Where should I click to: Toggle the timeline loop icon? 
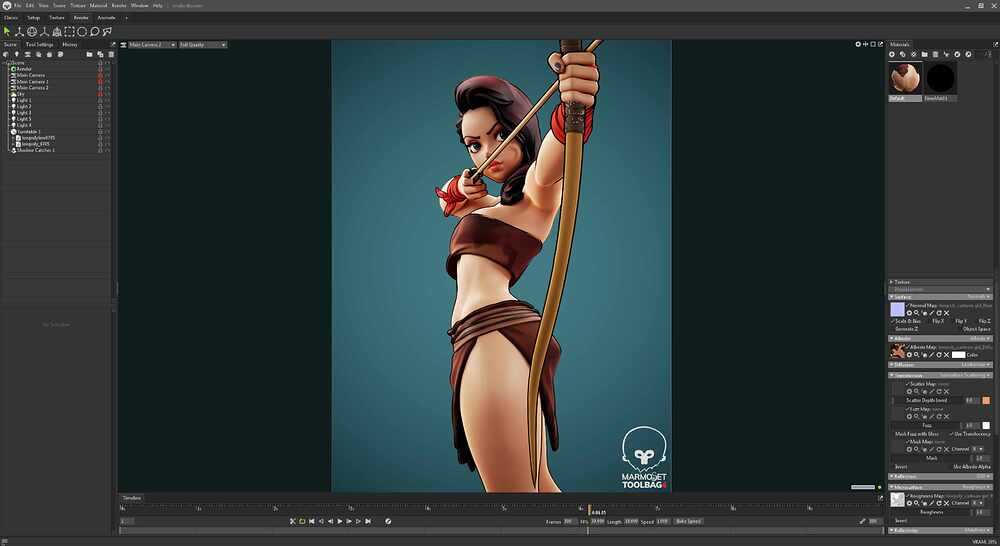302,521
